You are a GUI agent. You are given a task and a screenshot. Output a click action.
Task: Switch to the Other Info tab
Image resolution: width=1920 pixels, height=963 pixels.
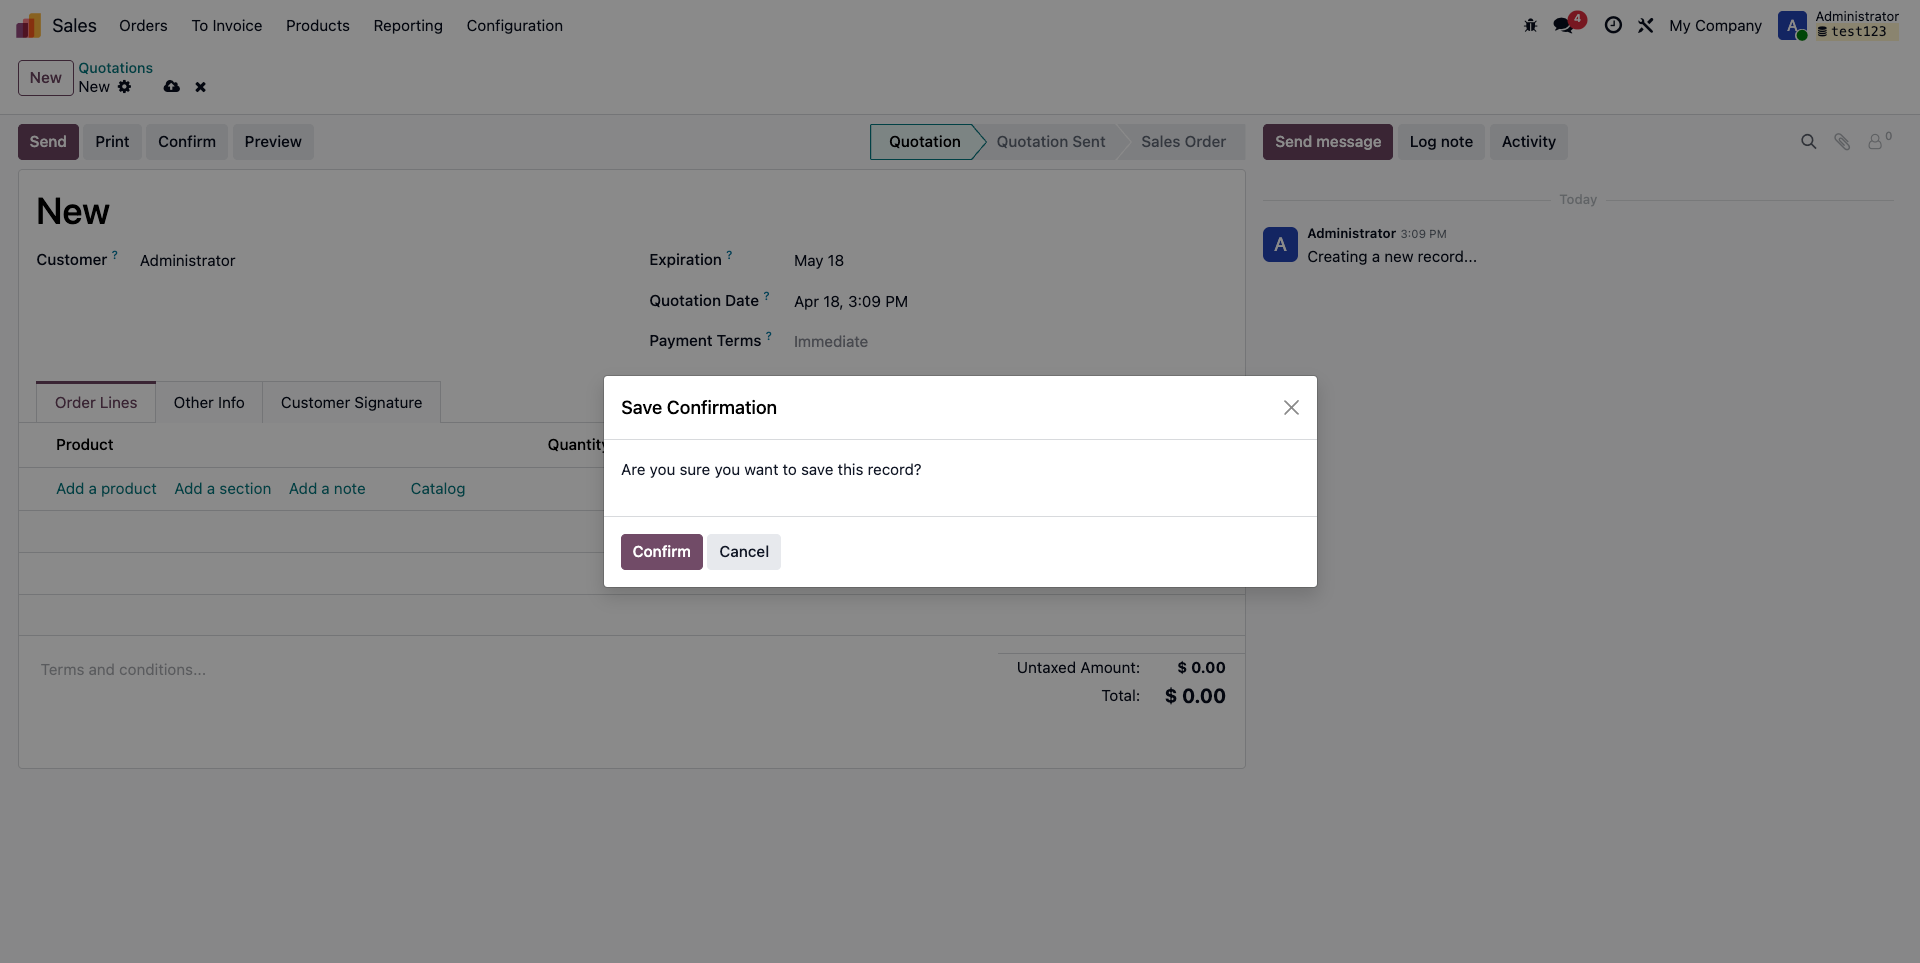(209, 403)
